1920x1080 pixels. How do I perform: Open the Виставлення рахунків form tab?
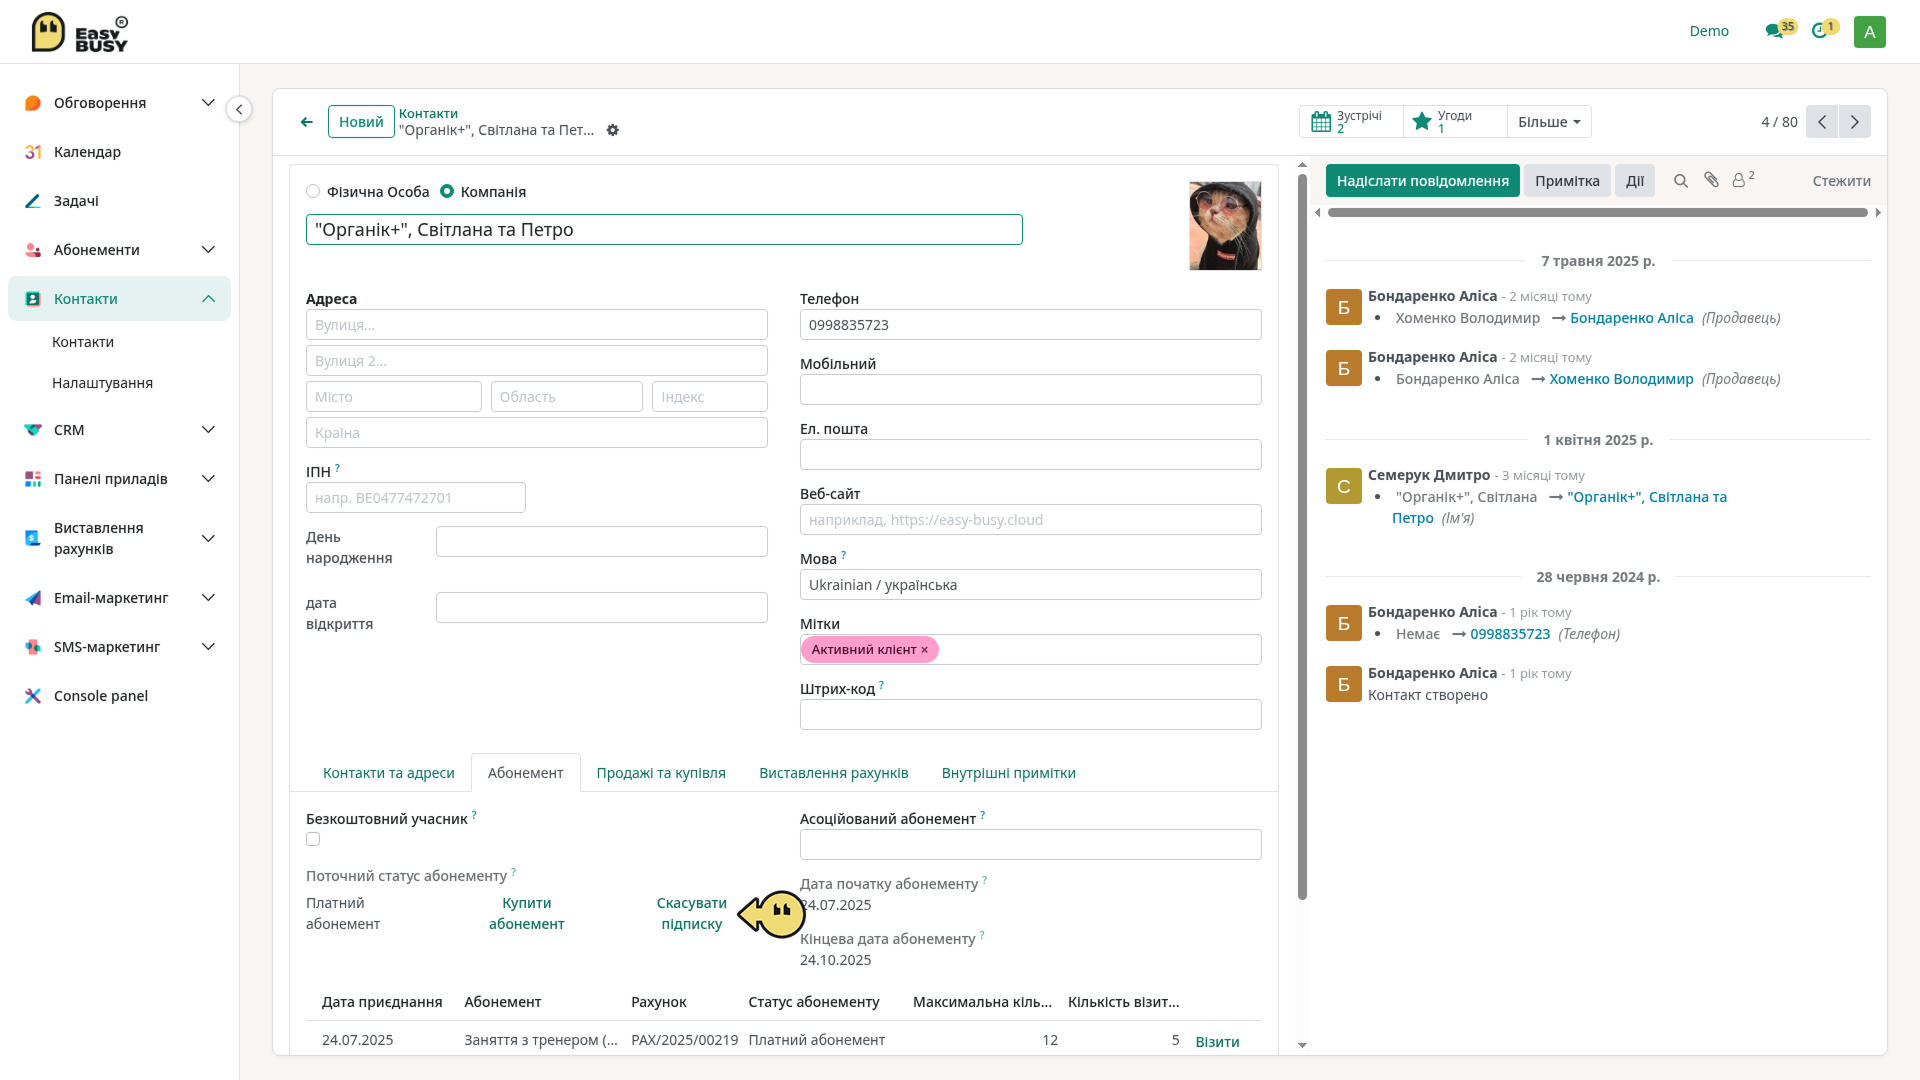[x=833, y=773]
